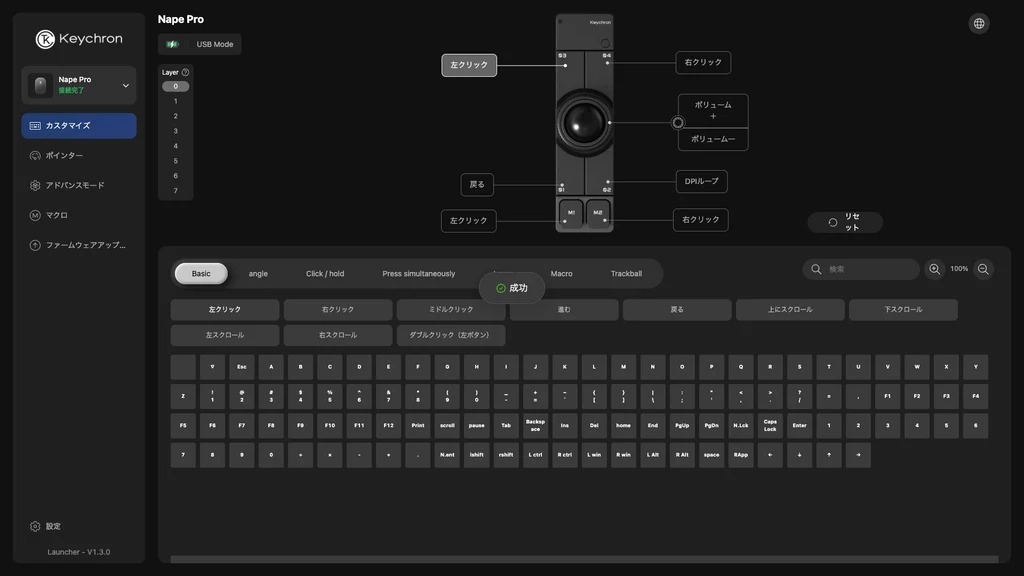Open ファームウェアアップデート in the sidebar
The height and width of the screenshot is (576, 1024).
pyautogui.click(x=78, y=245)
